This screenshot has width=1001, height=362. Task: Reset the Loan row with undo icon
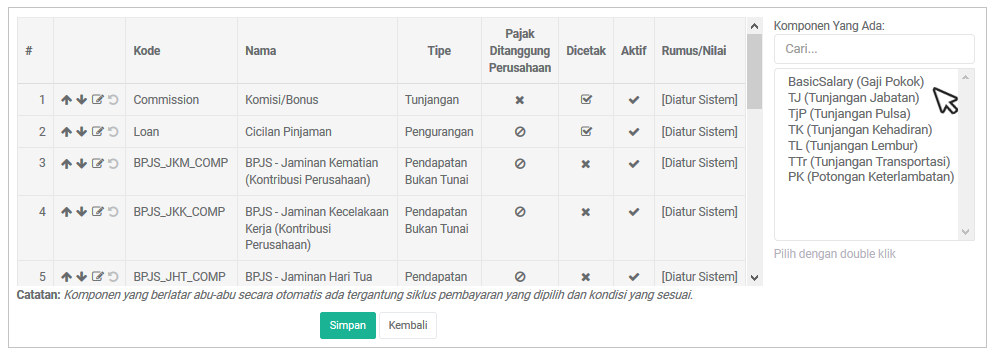coord(113,132)
